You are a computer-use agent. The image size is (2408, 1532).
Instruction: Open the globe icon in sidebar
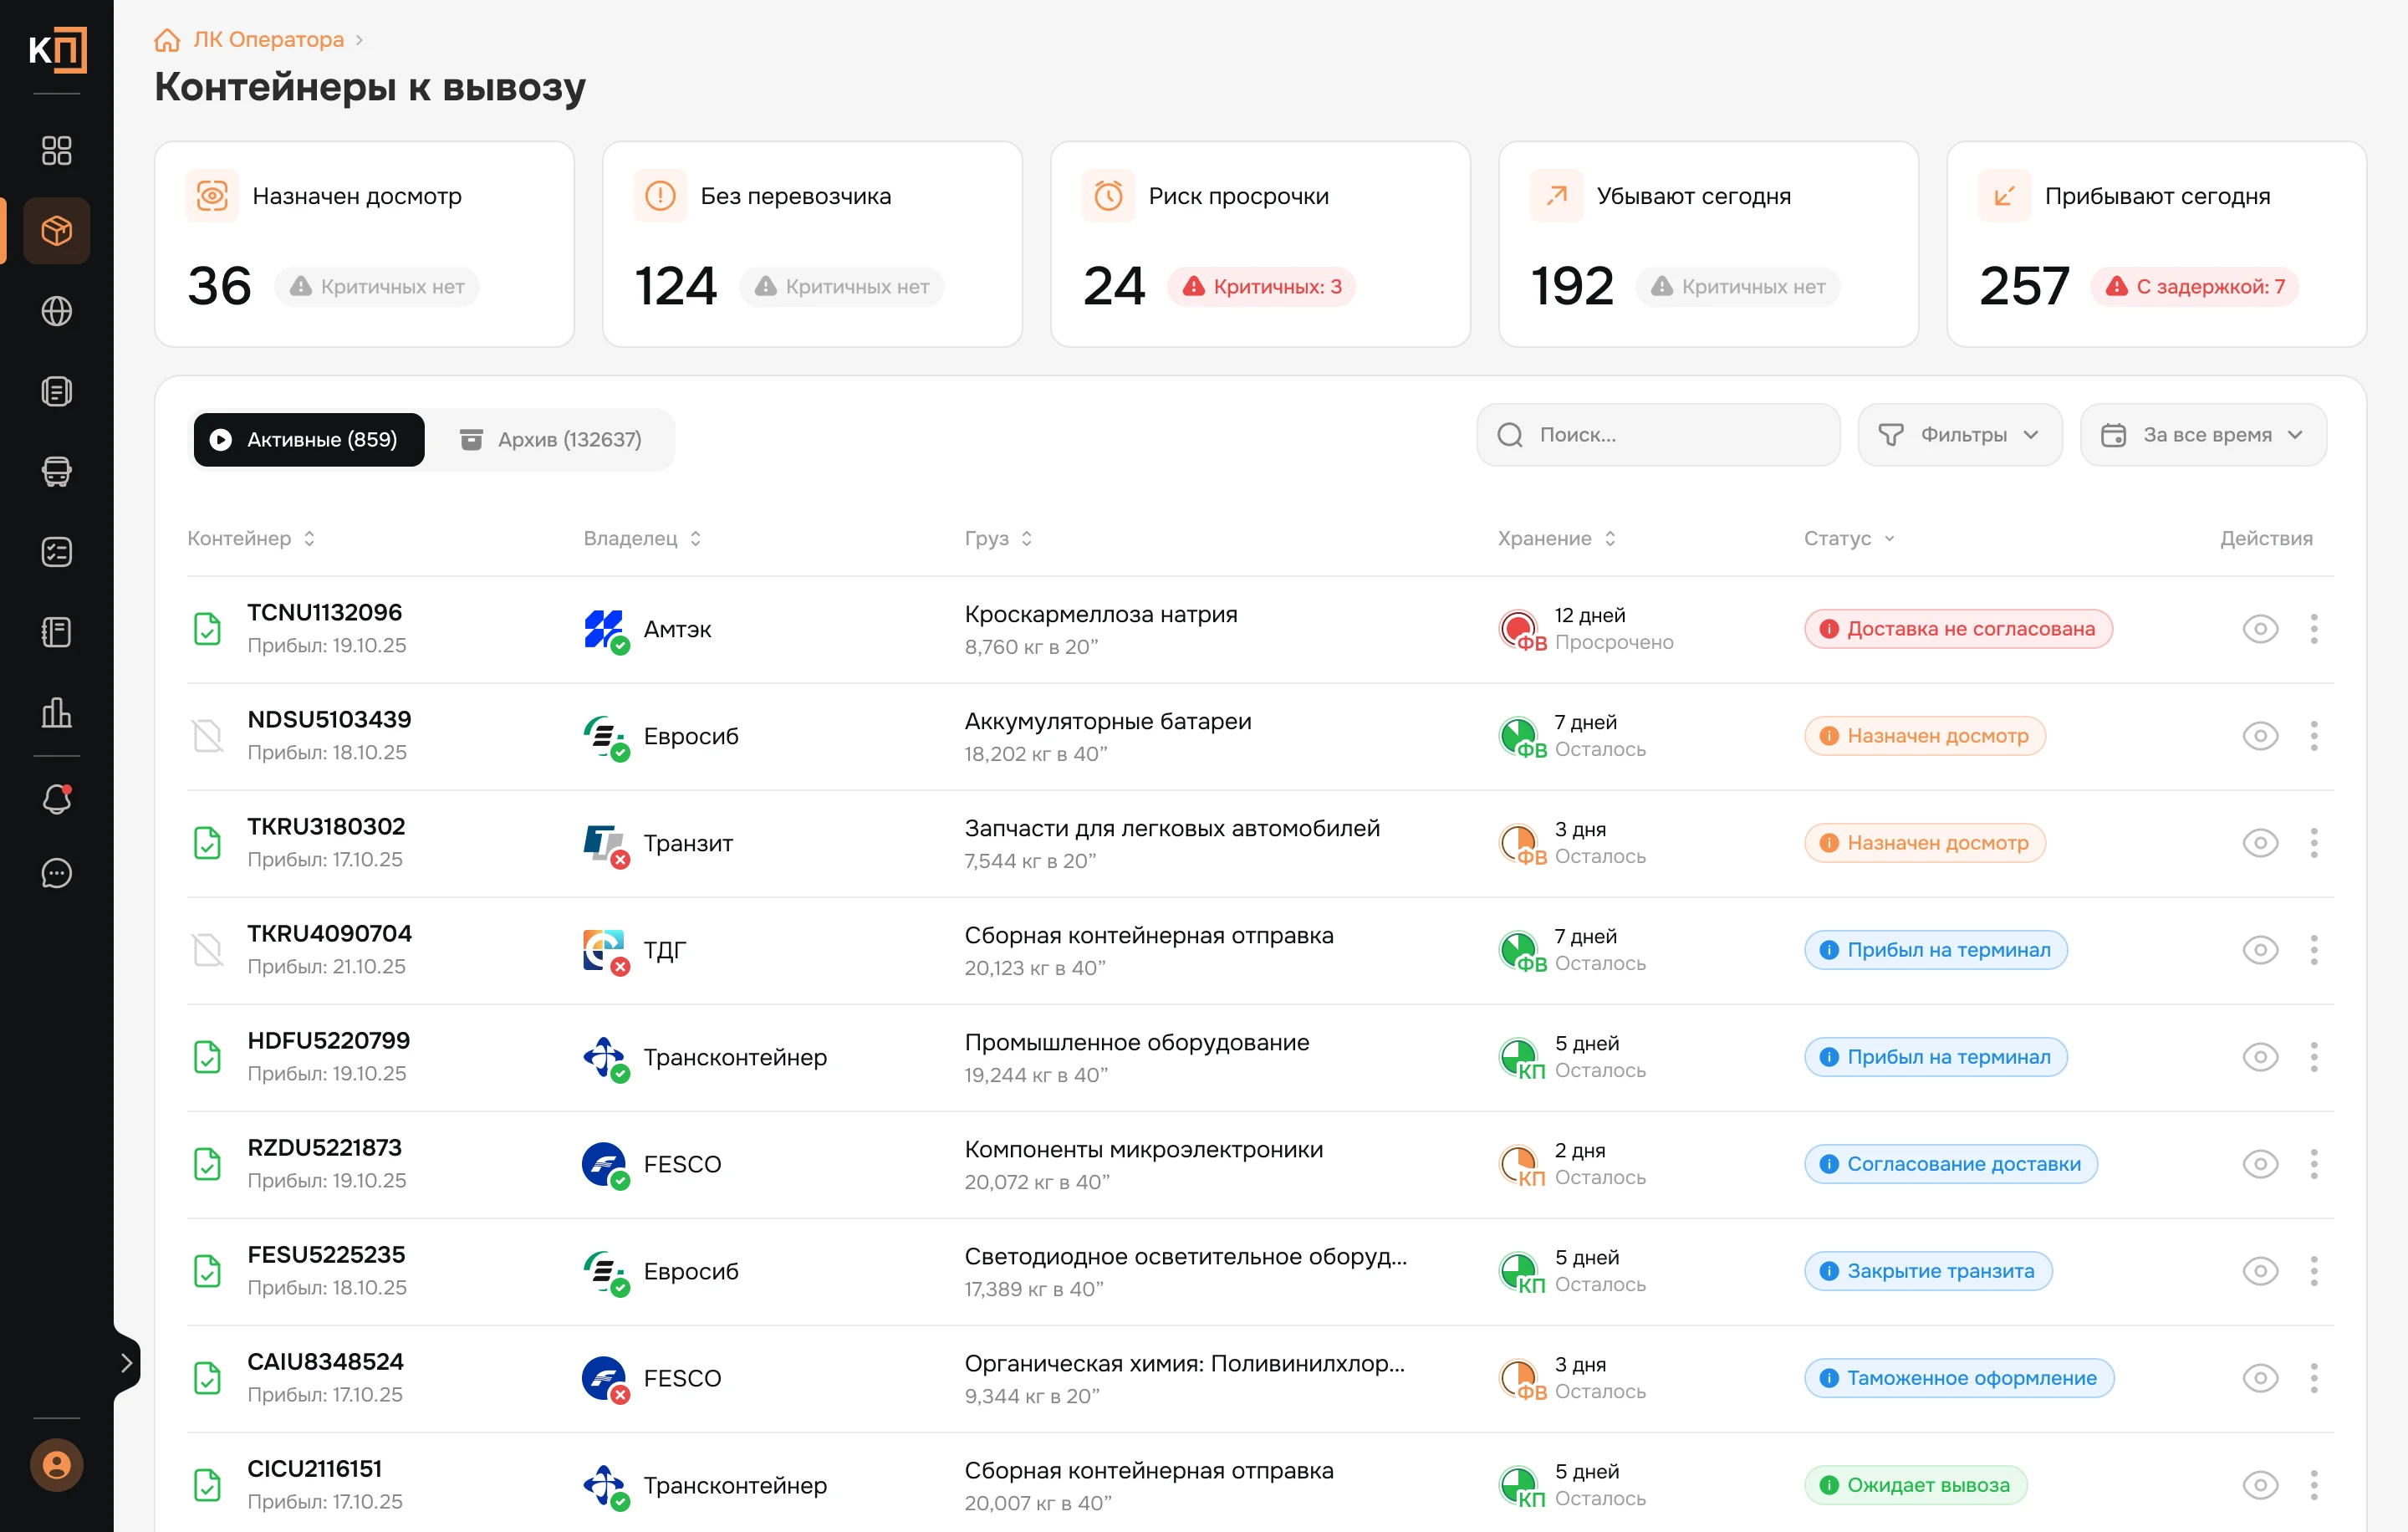[x=56, y=311]
